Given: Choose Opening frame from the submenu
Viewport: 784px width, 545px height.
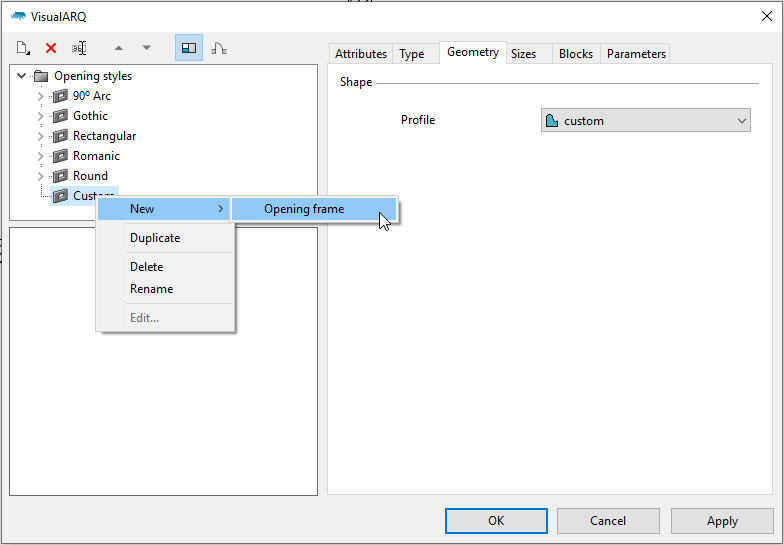Looking at the screenshot, I should tap(304, 209).
